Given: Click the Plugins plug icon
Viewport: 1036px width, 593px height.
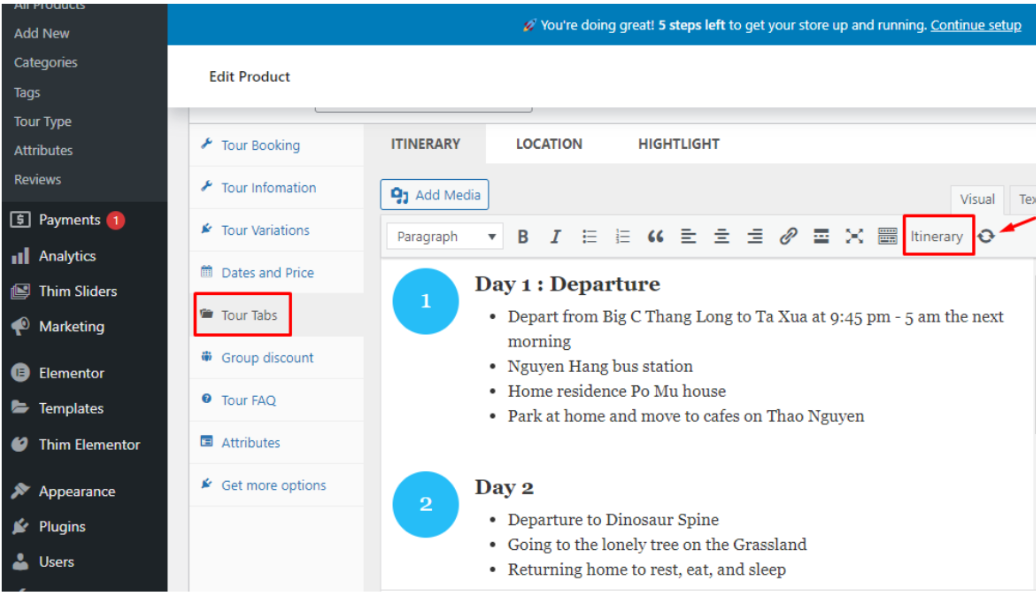Looking at the screenshot, I should [20, 526].
